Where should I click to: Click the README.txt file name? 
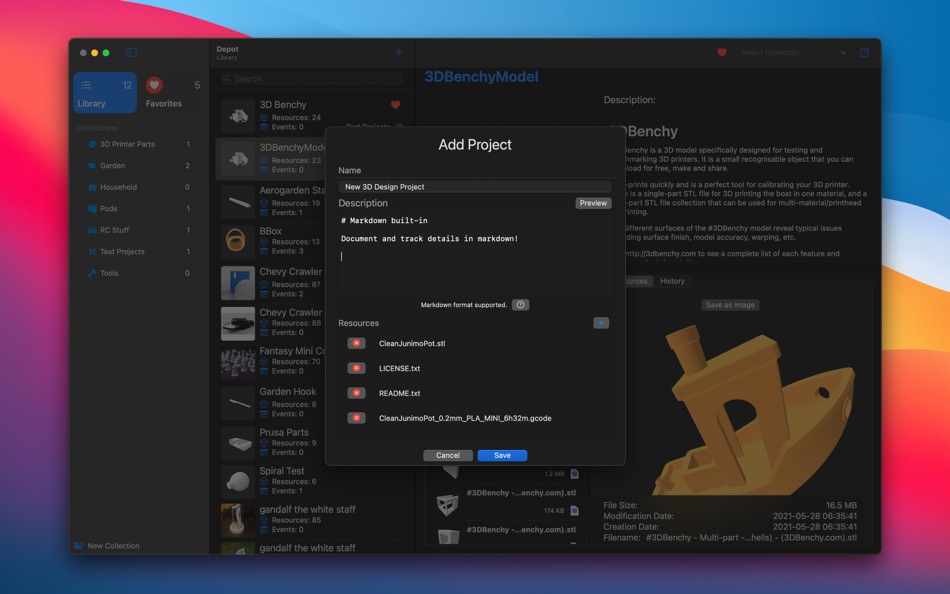click(399, 393)
